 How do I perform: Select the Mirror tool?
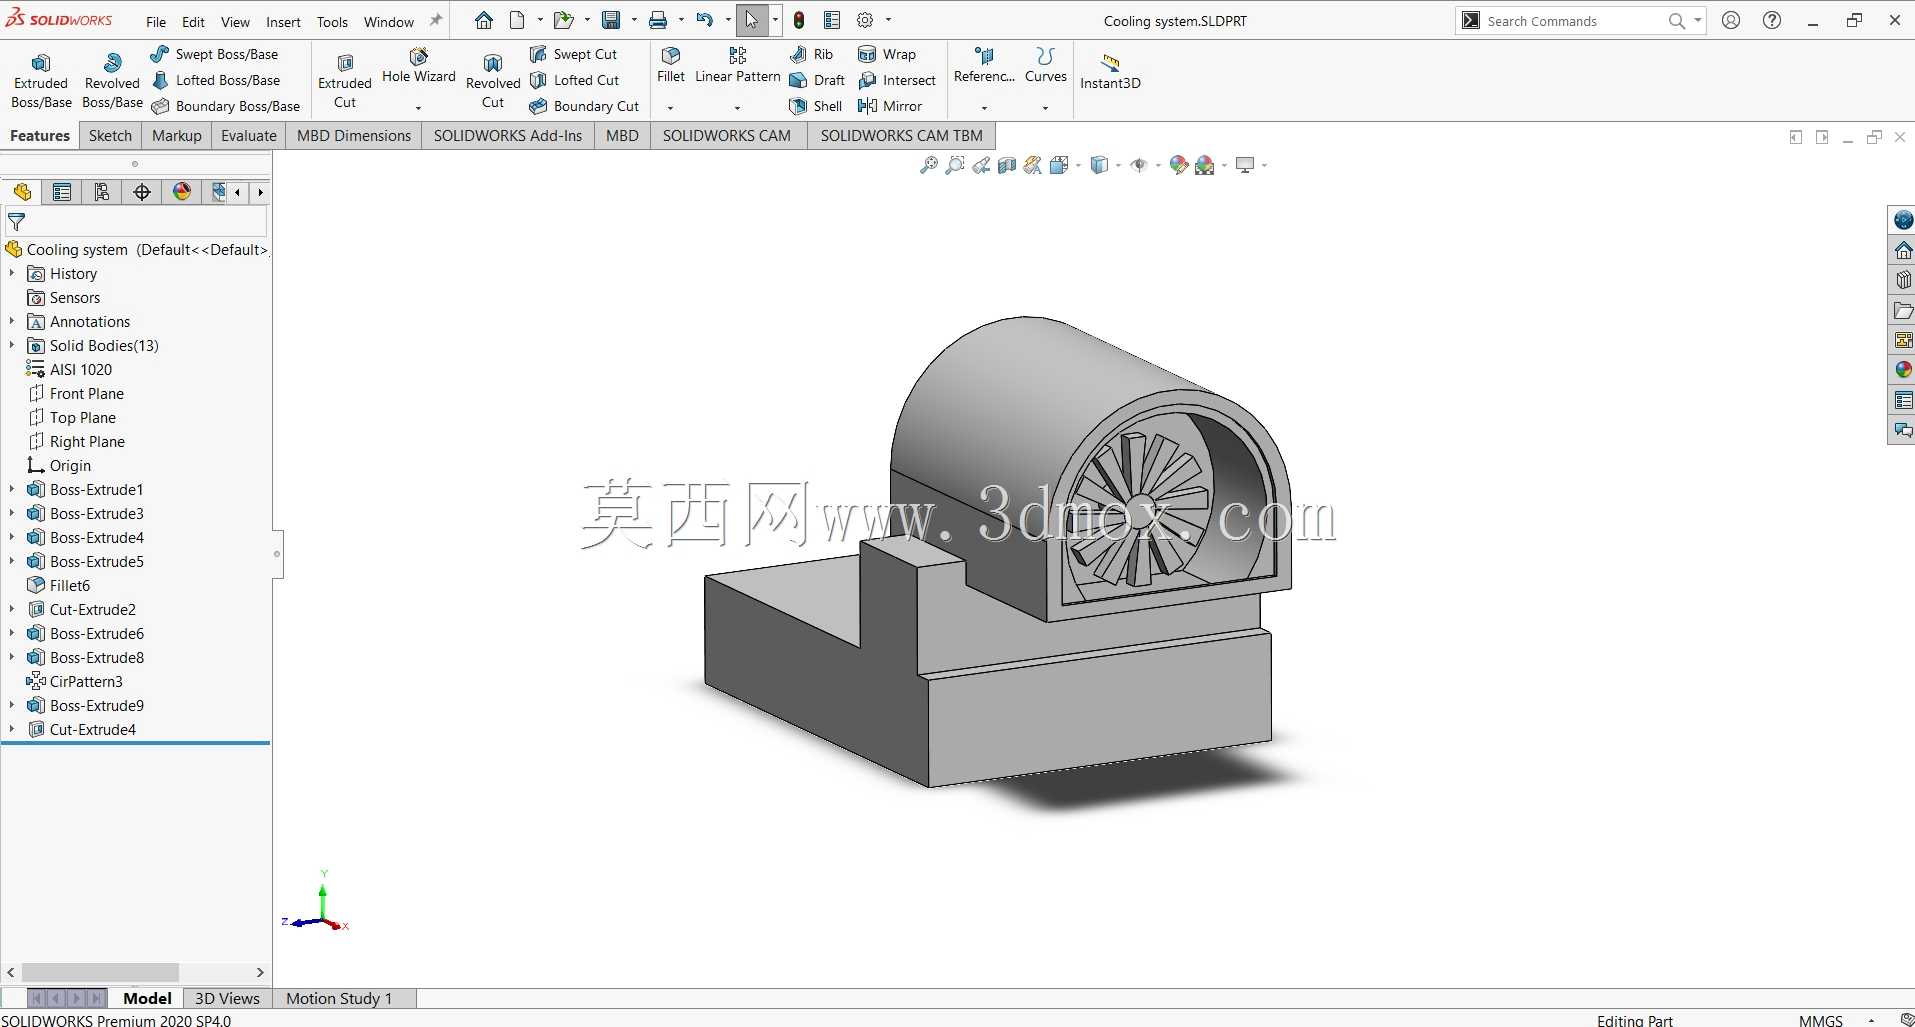pyautogui.click(x=890, y=106)
